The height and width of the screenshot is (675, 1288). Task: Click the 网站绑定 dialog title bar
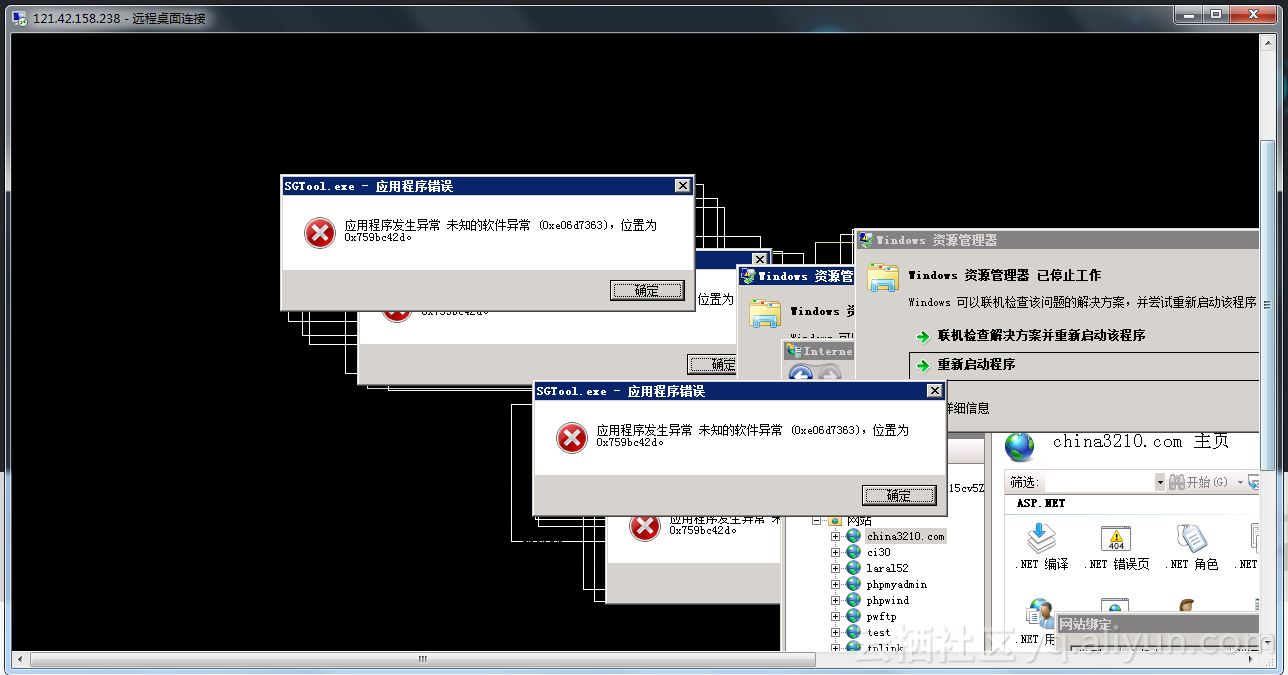(1158, 625)
